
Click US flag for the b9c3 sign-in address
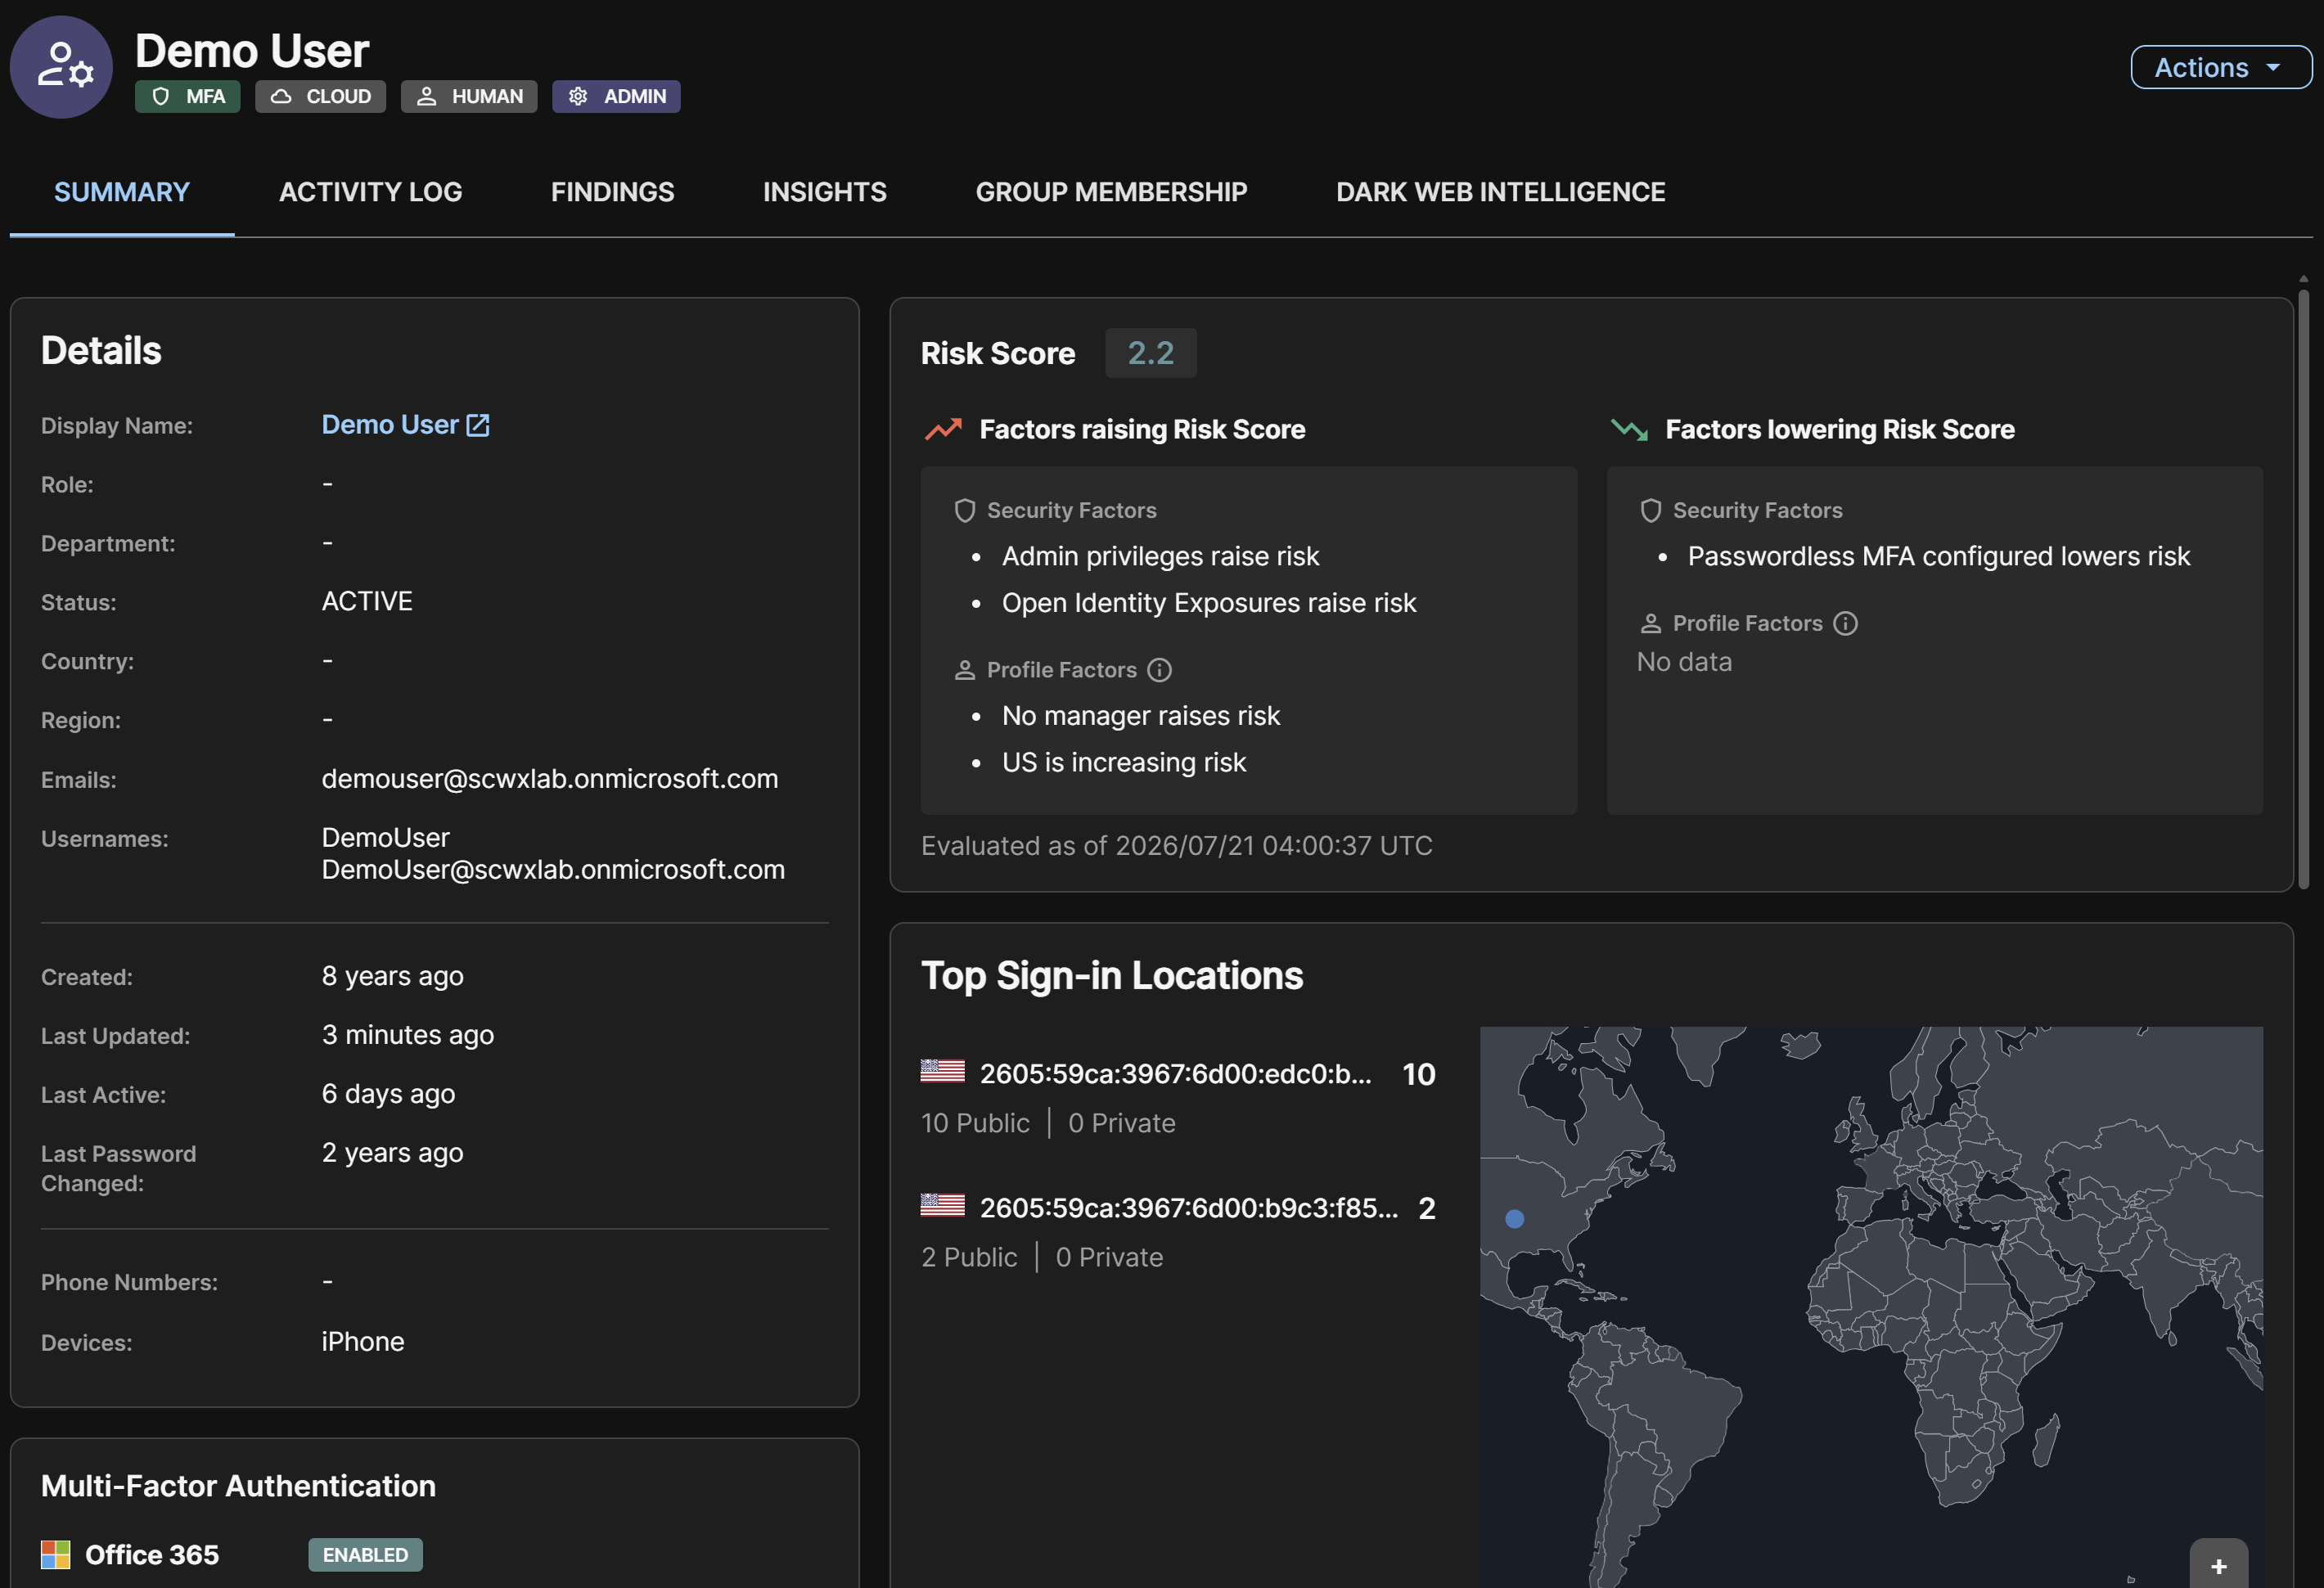coord(942,1205)
